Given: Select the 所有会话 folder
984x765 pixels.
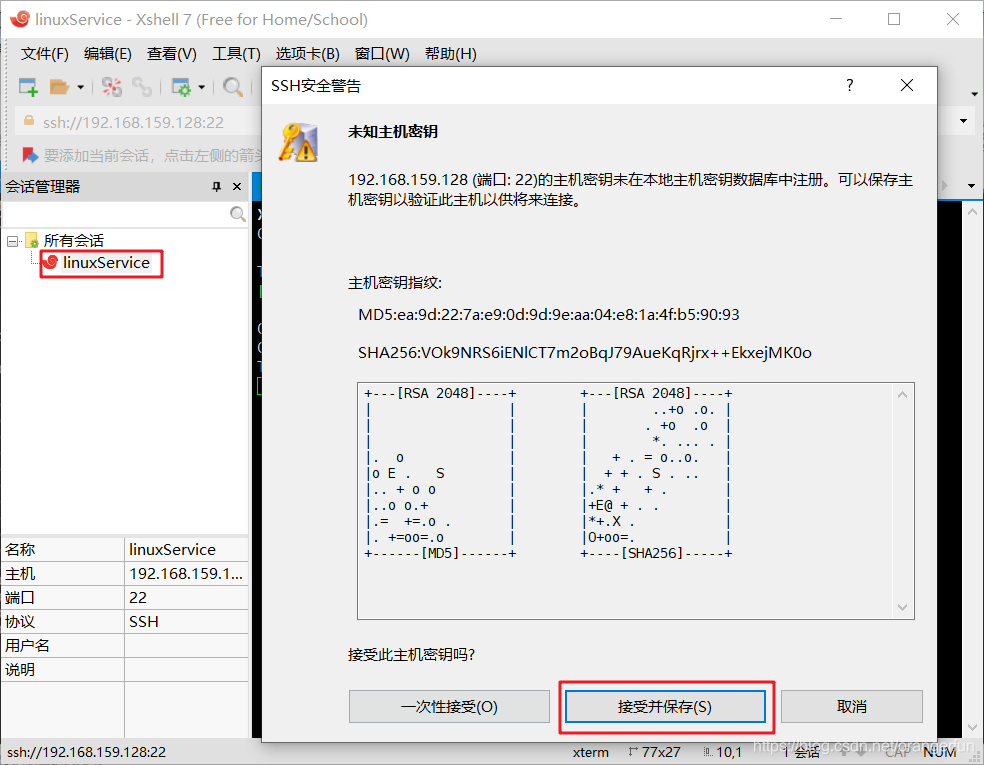Looking at the screenshot, I should (x=73, y=240).
